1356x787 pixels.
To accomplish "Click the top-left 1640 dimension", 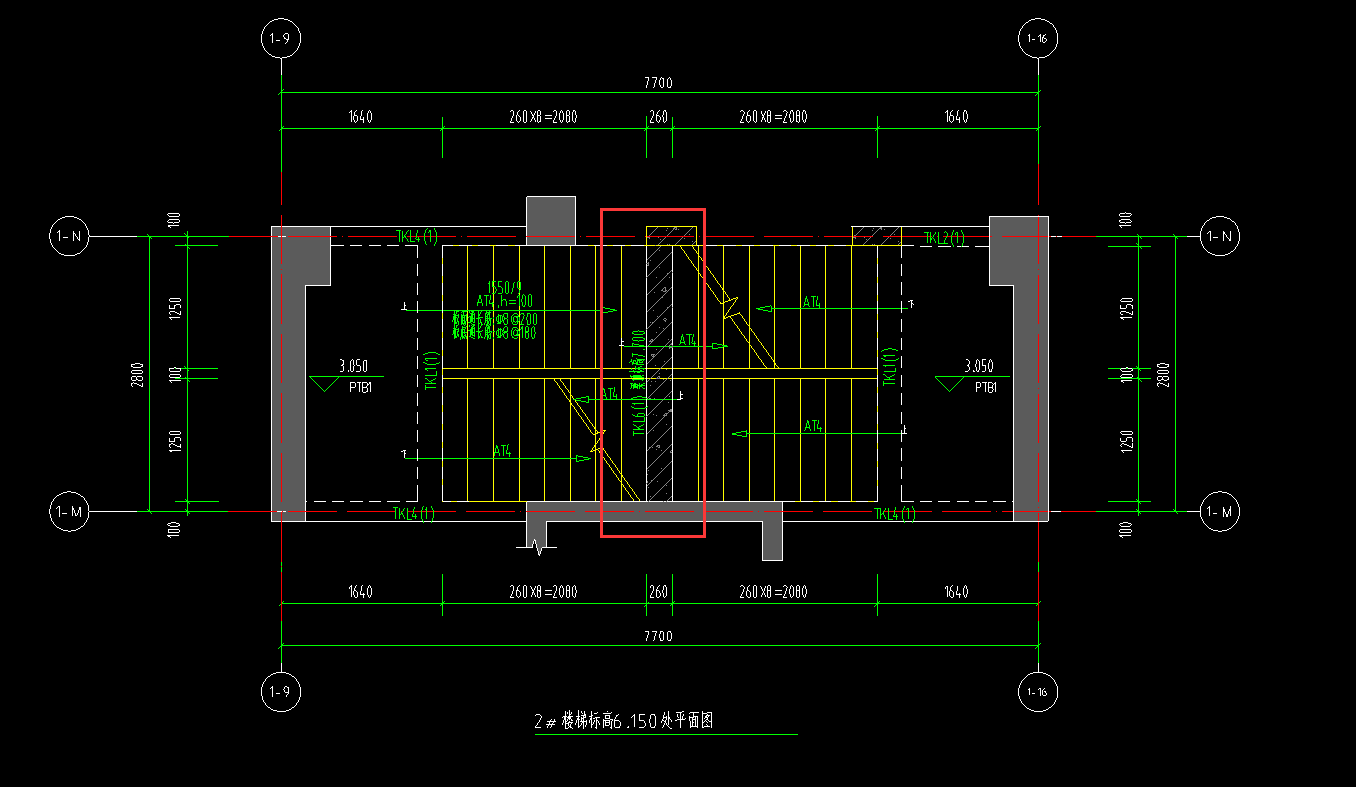I will coord(361,117).
